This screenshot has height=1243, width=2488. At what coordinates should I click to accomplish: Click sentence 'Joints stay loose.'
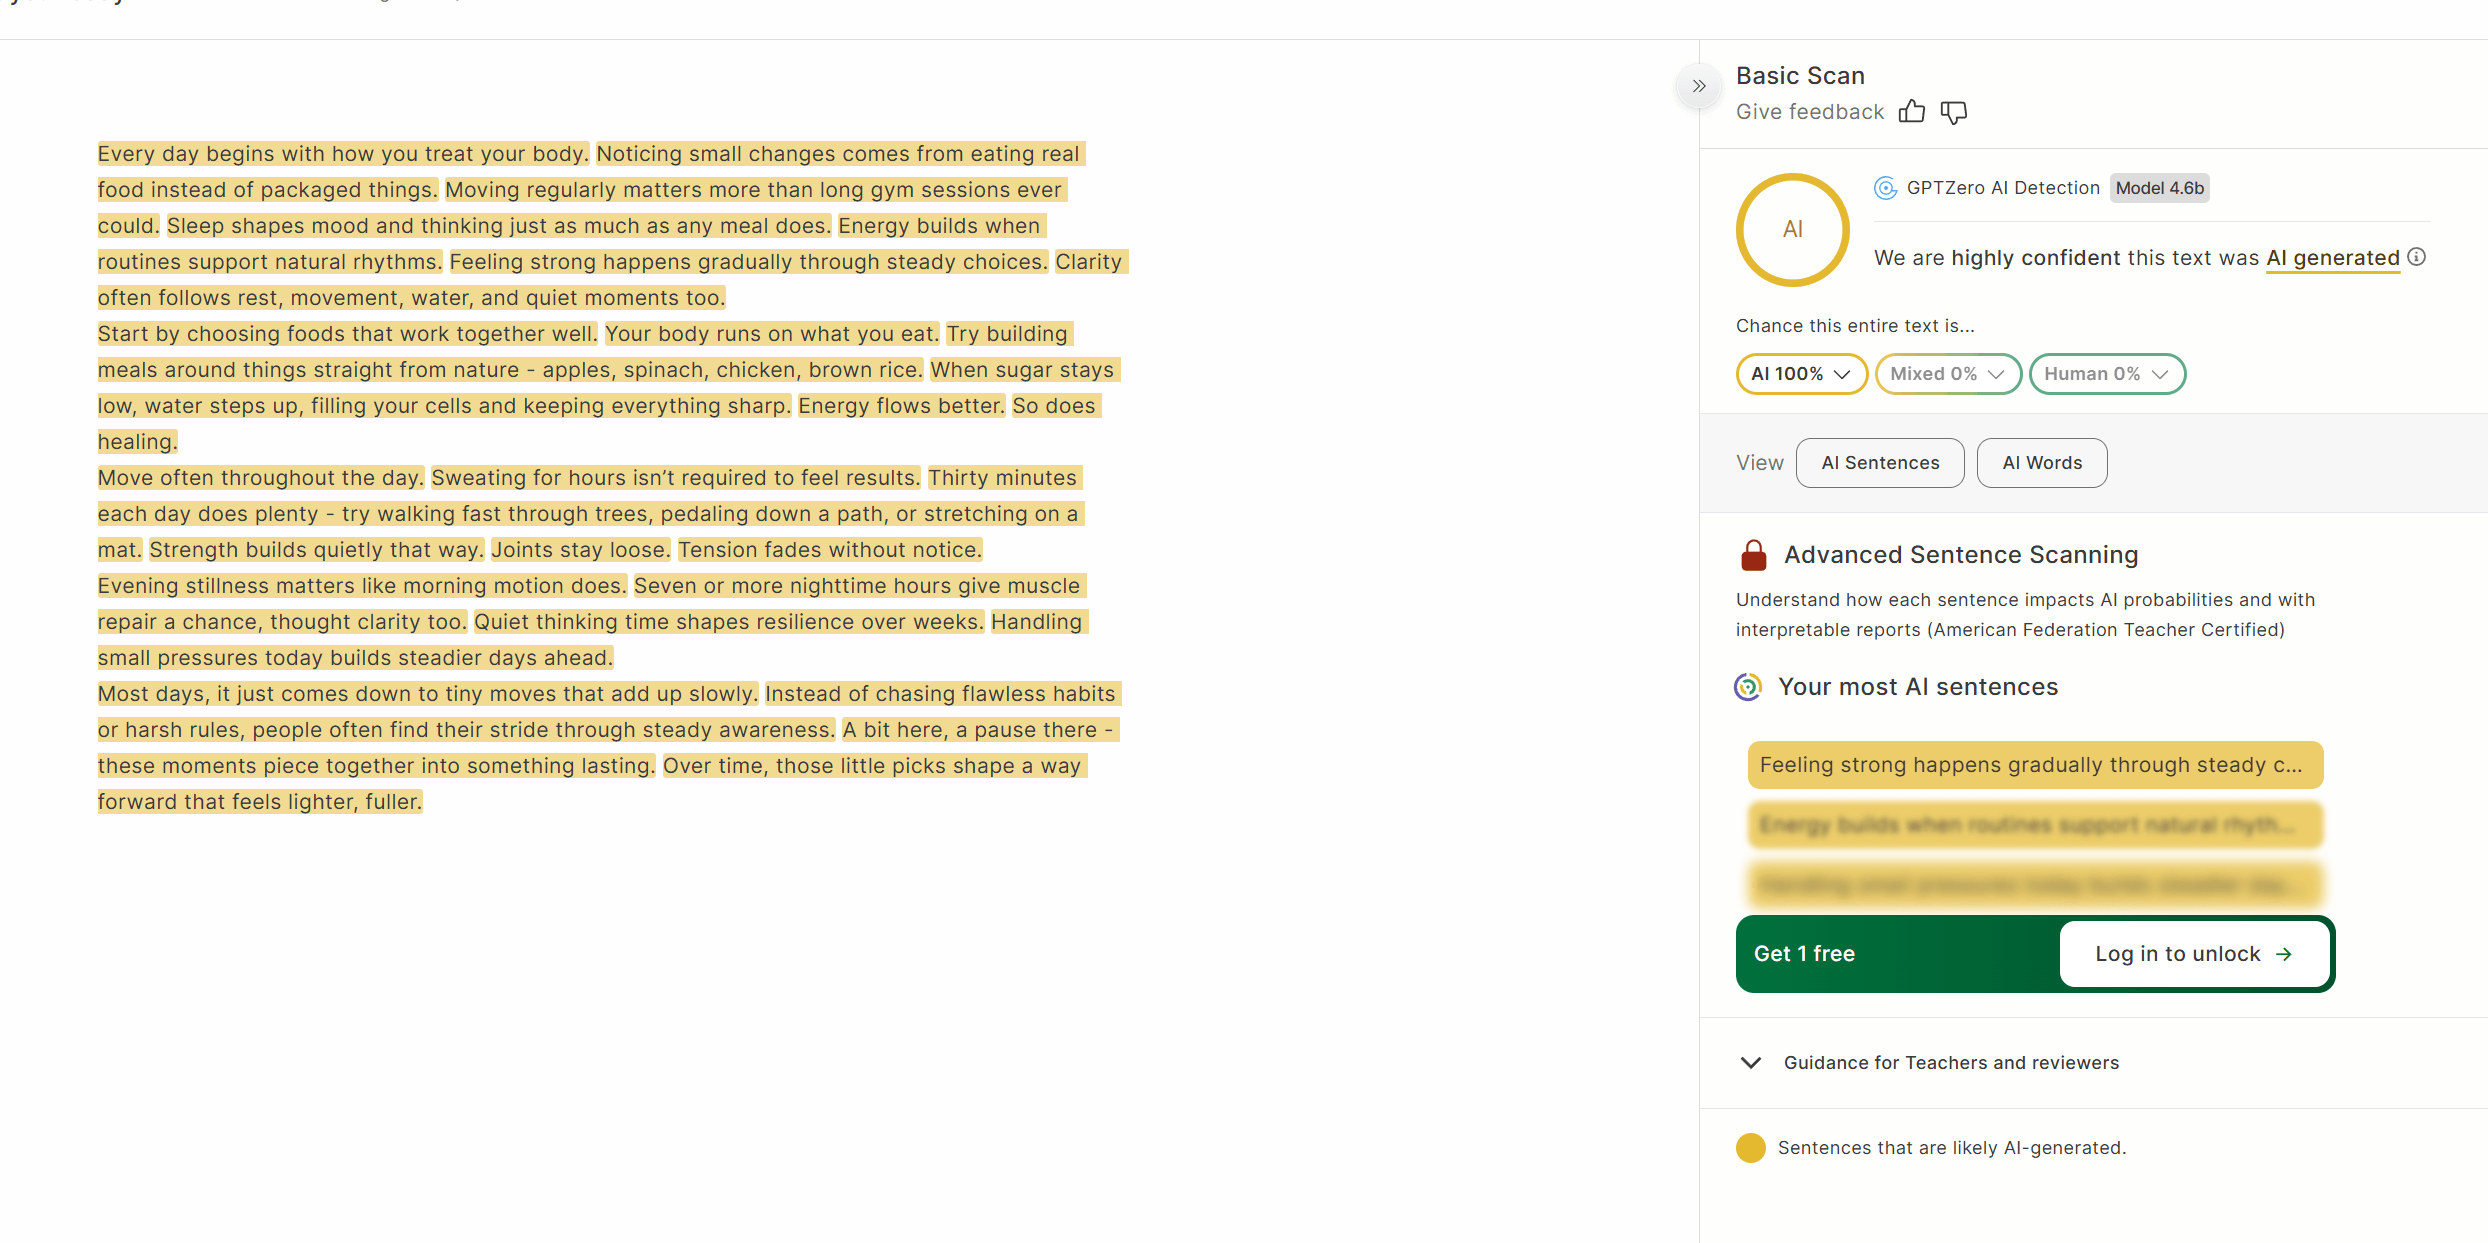tap(580, 550)
